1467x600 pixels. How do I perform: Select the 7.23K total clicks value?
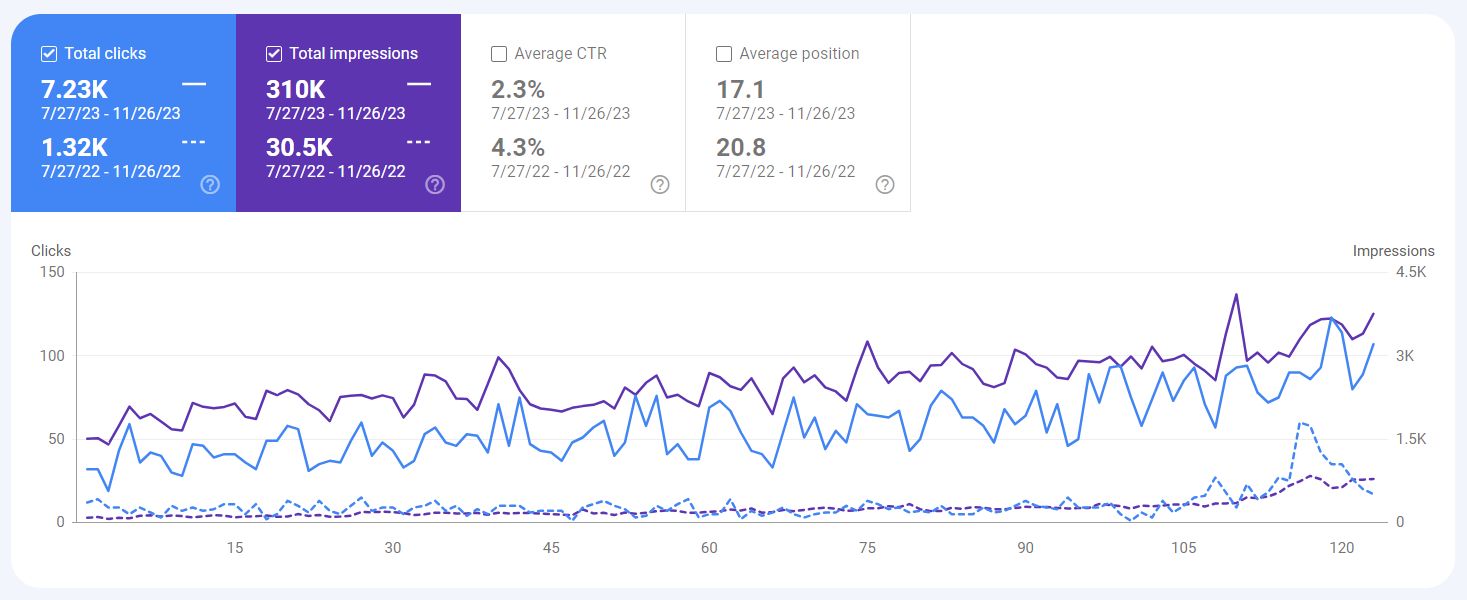pos(74,89)
